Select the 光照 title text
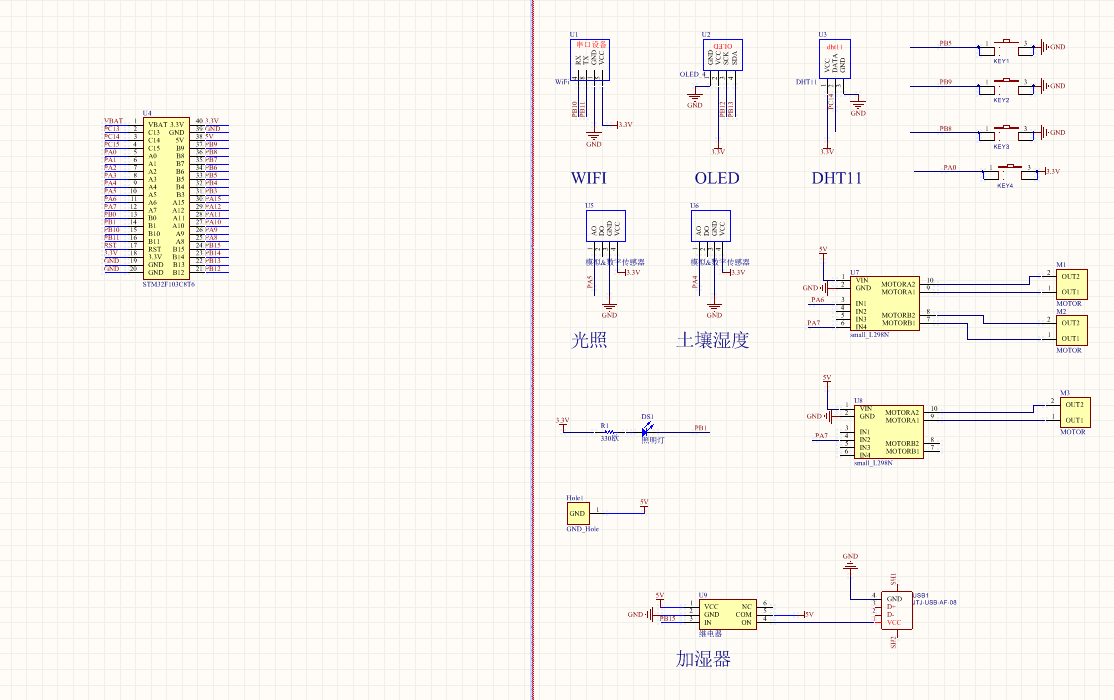The image size is (1114, 700). coord(589,340)
